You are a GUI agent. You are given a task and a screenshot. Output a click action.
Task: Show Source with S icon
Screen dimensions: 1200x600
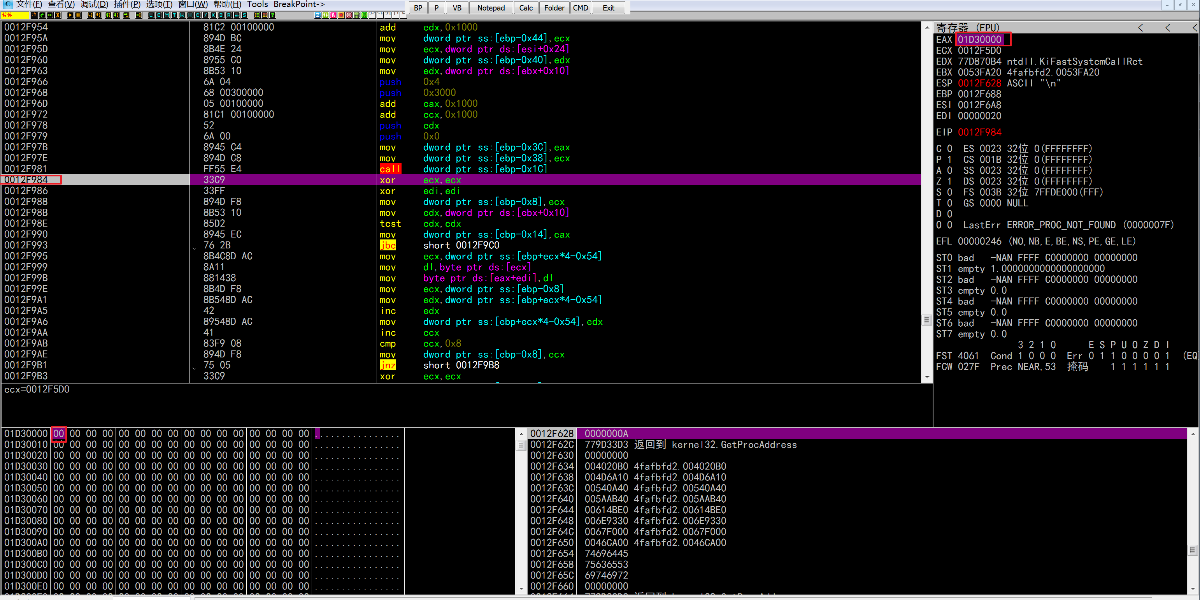(244, 15)
